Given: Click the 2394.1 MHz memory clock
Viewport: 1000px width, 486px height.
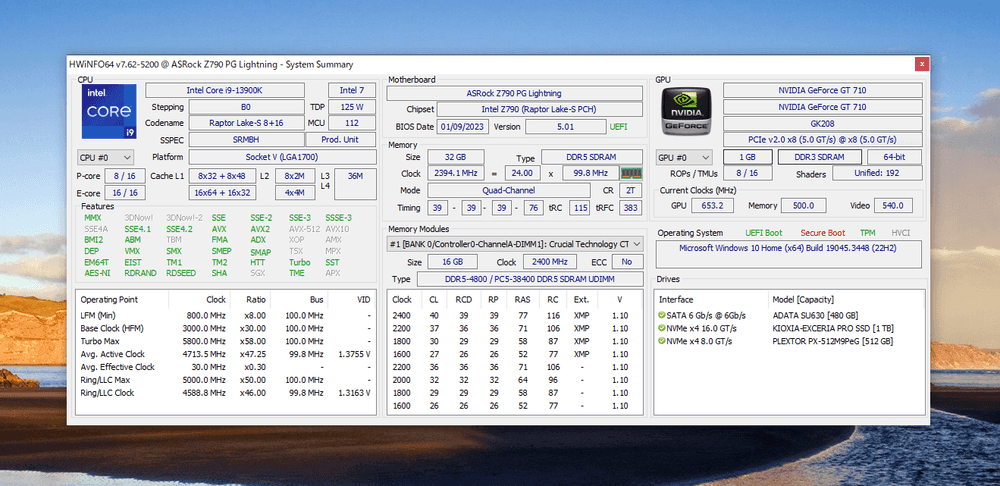Looking at the screenshot, I should (x=455, y=173).
